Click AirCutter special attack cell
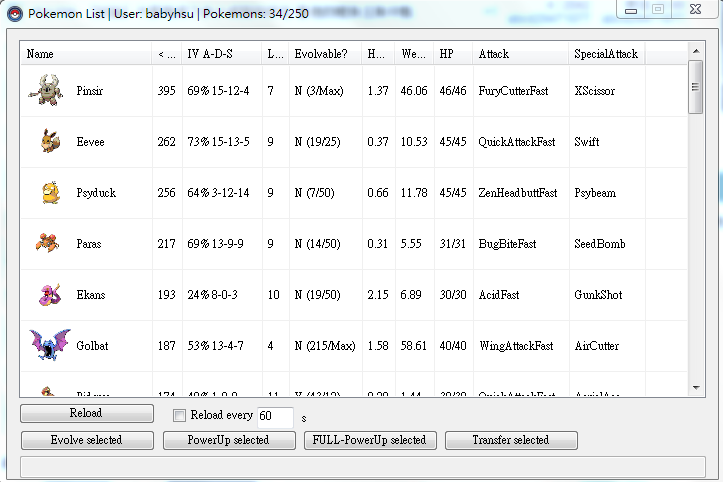723x482 pixels. (597, 346)
